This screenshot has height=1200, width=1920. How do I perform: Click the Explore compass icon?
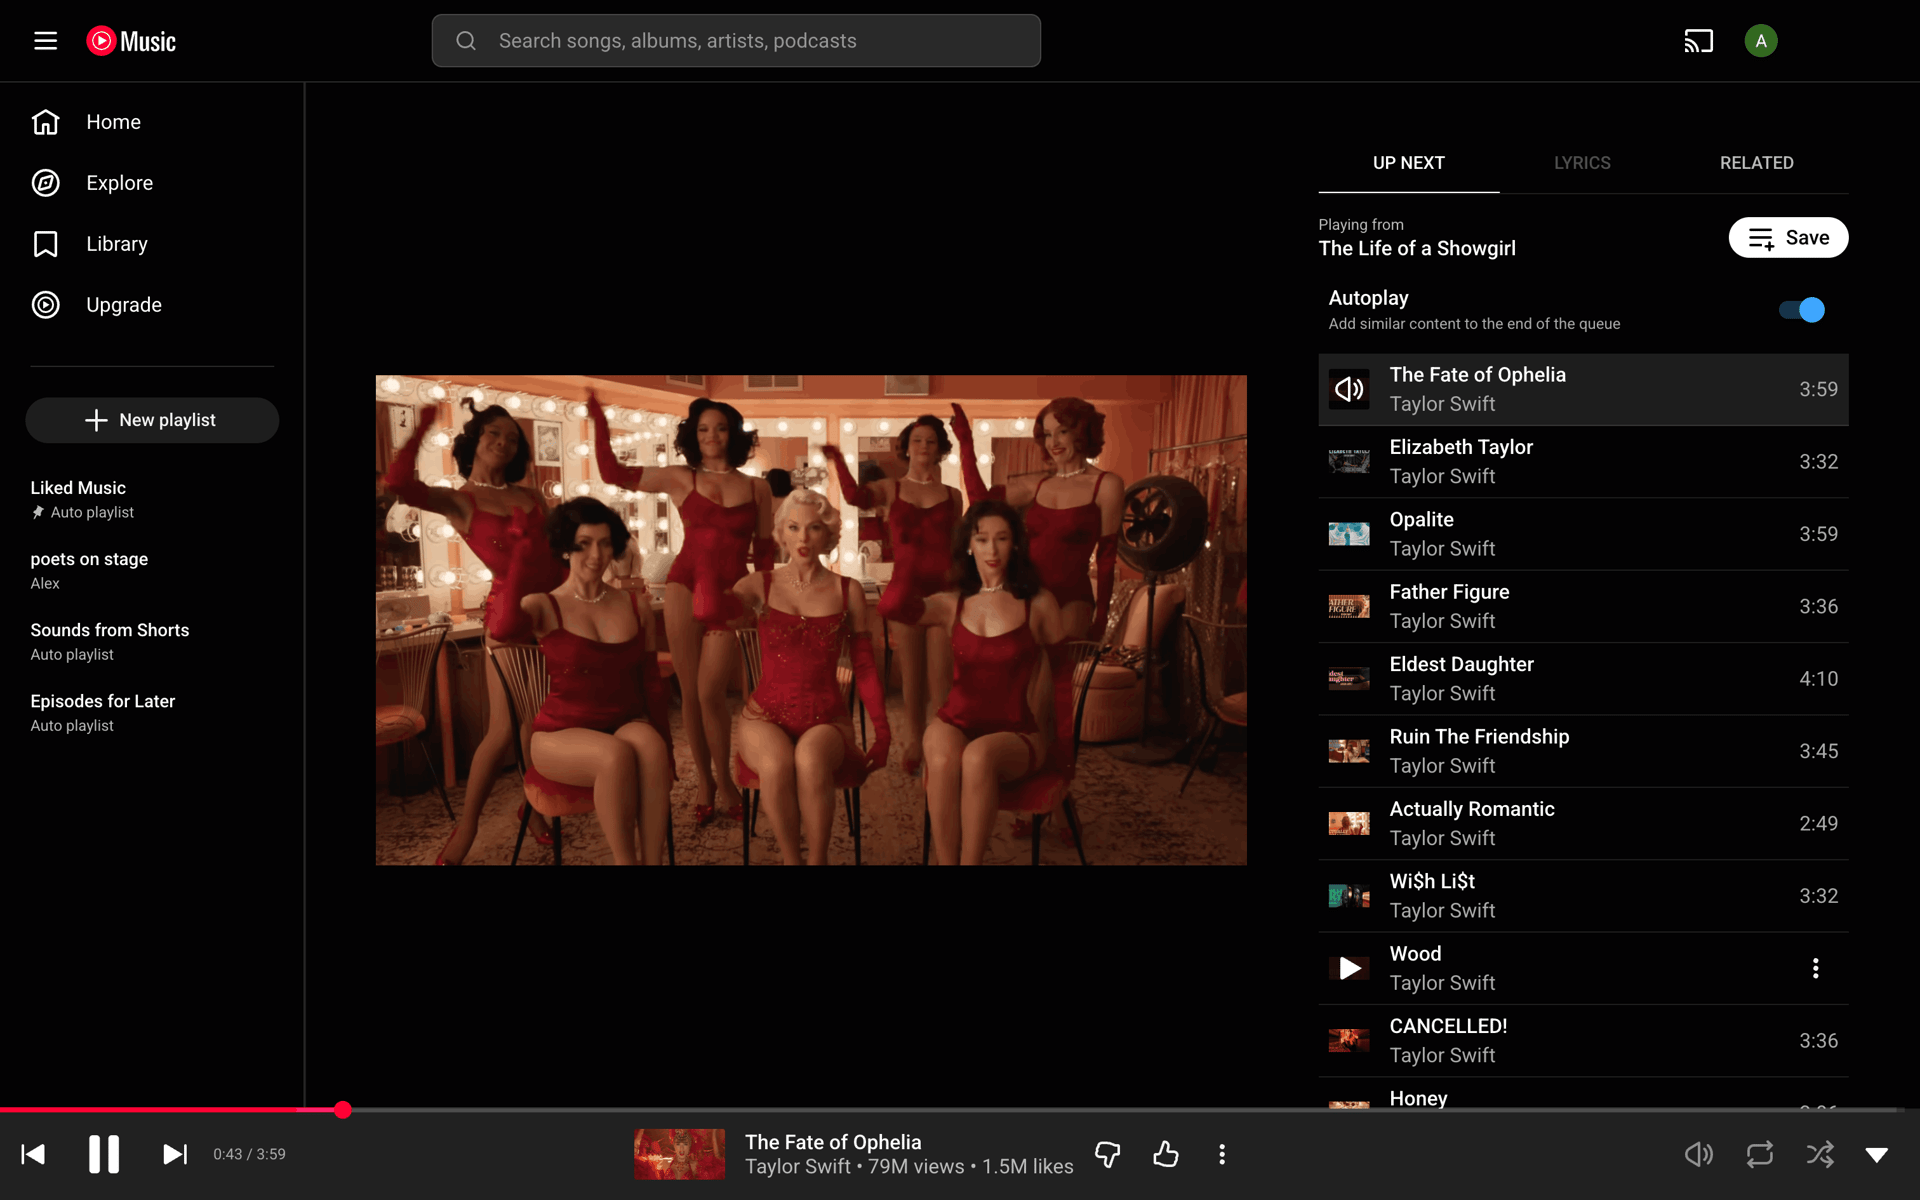tap(46, 183)
